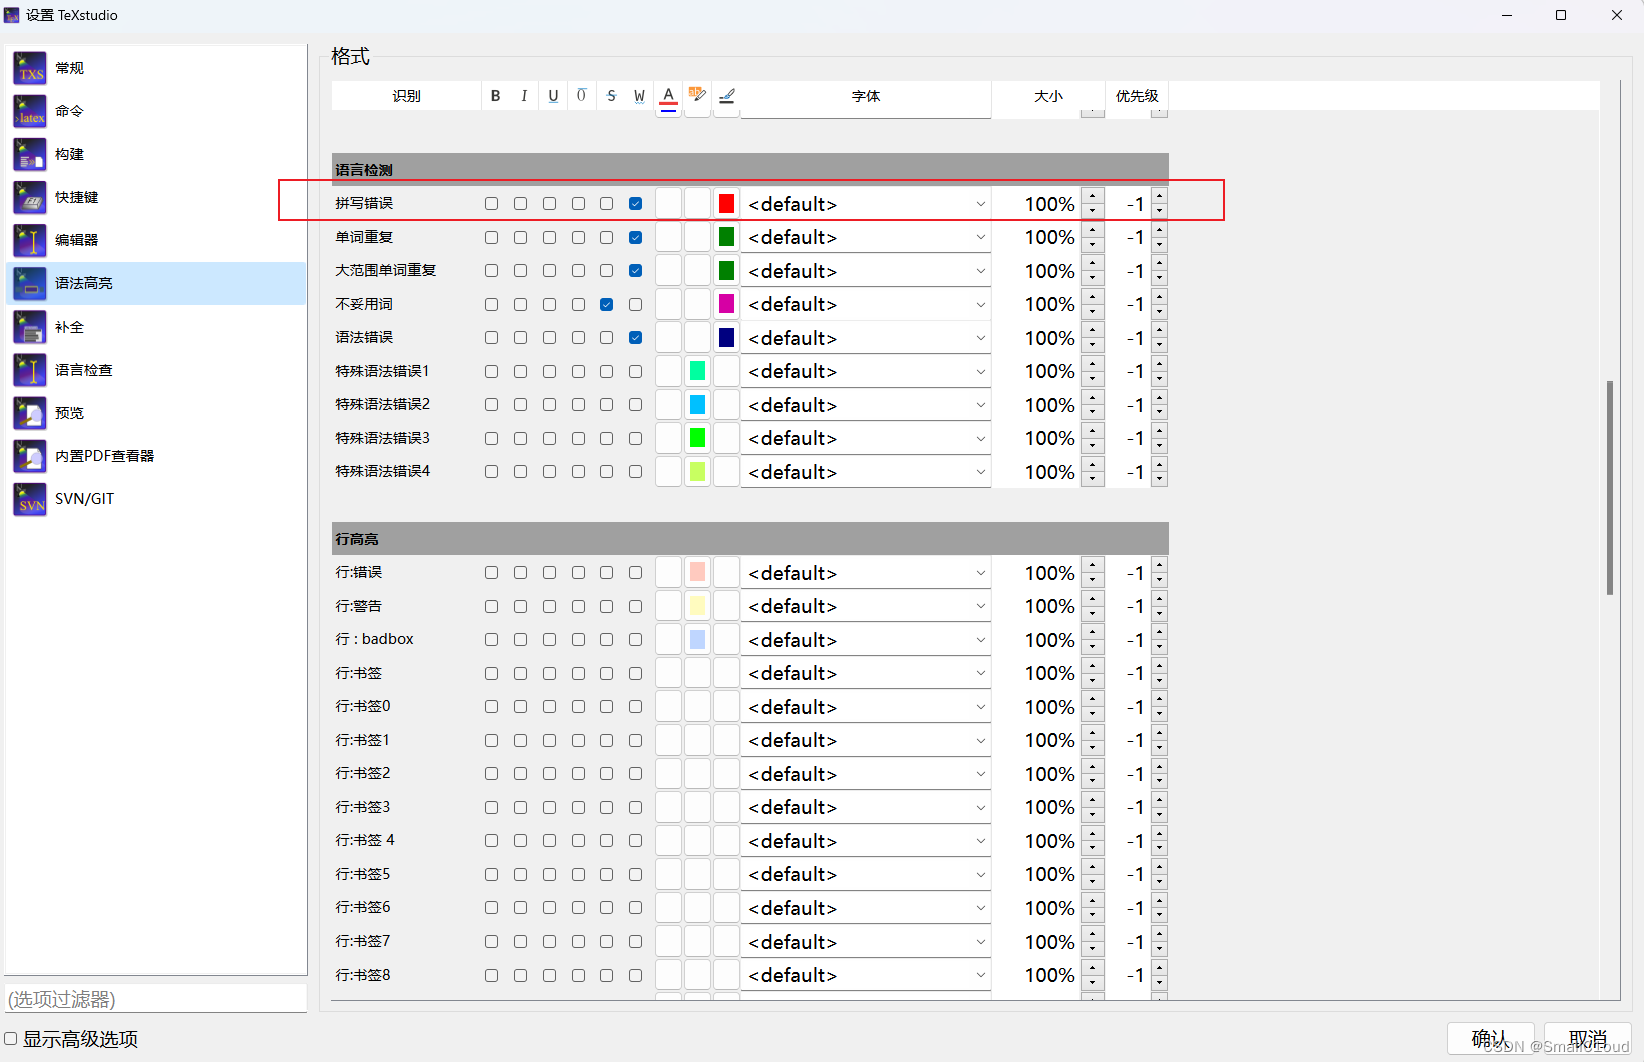Viewport: 1644px width, 1062px height.
Task: Click the 编辑器 editor icon
Action: [30, 240]
